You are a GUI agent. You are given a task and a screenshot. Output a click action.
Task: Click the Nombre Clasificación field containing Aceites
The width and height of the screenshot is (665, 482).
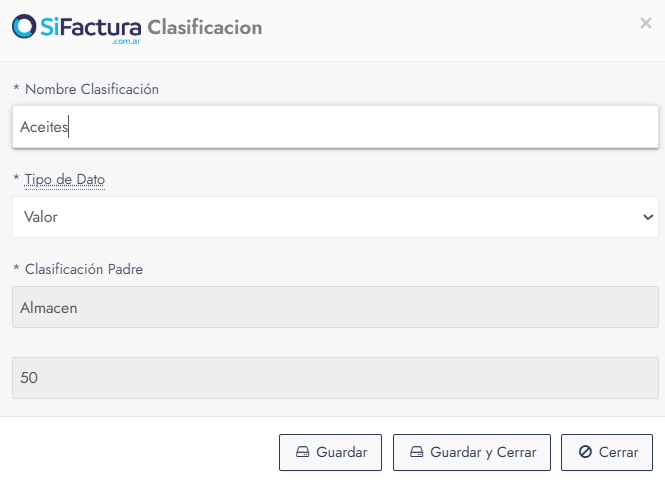click(x=334, y=127)
